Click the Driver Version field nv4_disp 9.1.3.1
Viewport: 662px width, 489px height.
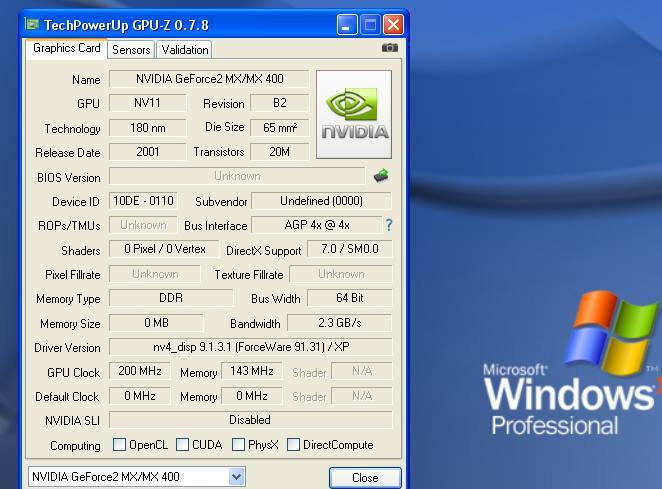[251, 347]
